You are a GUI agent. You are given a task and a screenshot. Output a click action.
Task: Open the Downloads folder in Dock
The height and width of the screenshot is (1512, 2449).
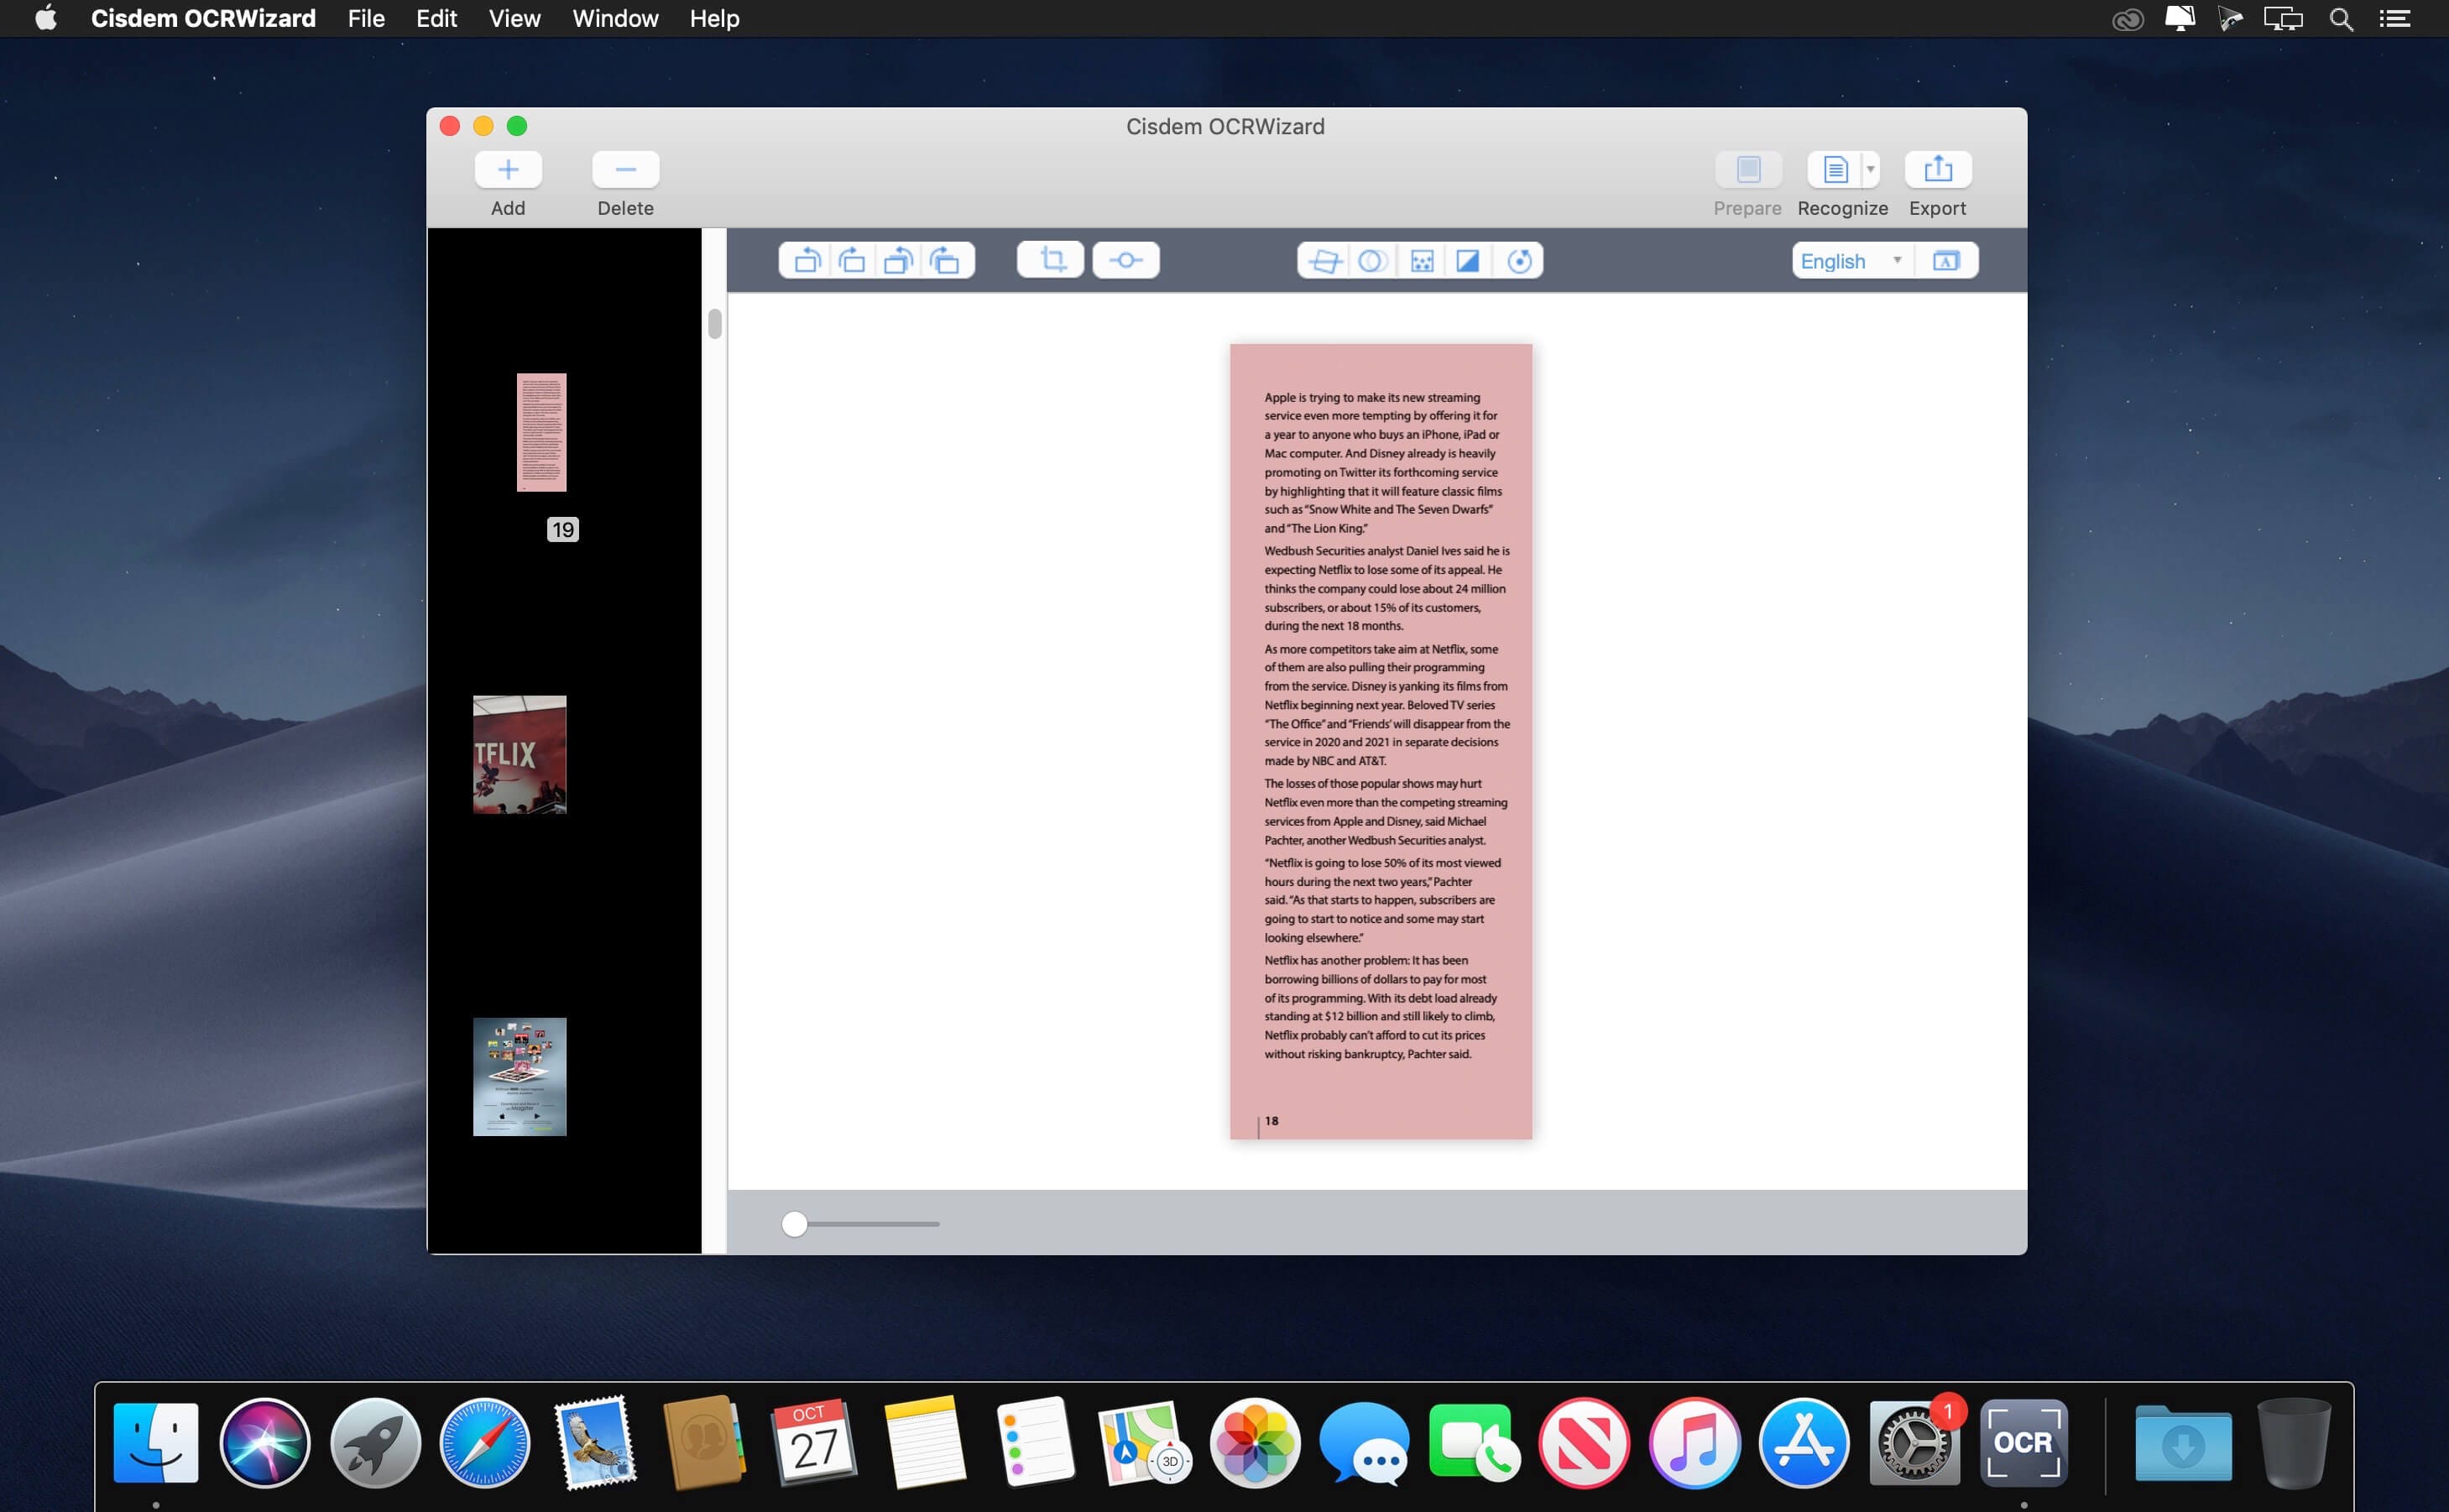pyautogui.click(x=2184, y=1443)
